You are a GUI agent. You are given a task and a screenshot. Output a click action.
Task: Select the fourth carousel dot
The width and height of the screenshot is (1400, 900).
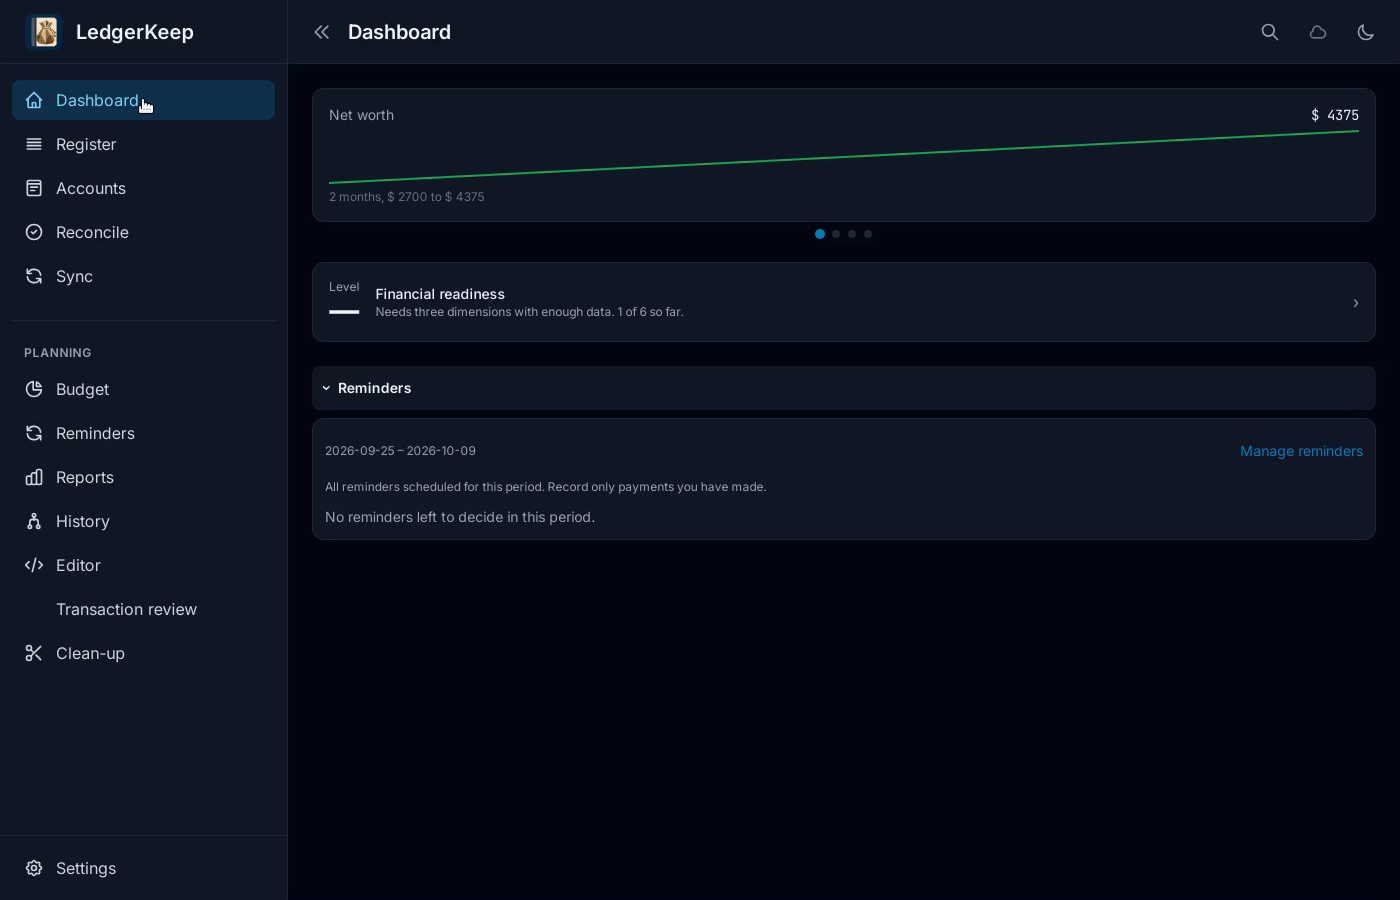(x=868, y=234)
